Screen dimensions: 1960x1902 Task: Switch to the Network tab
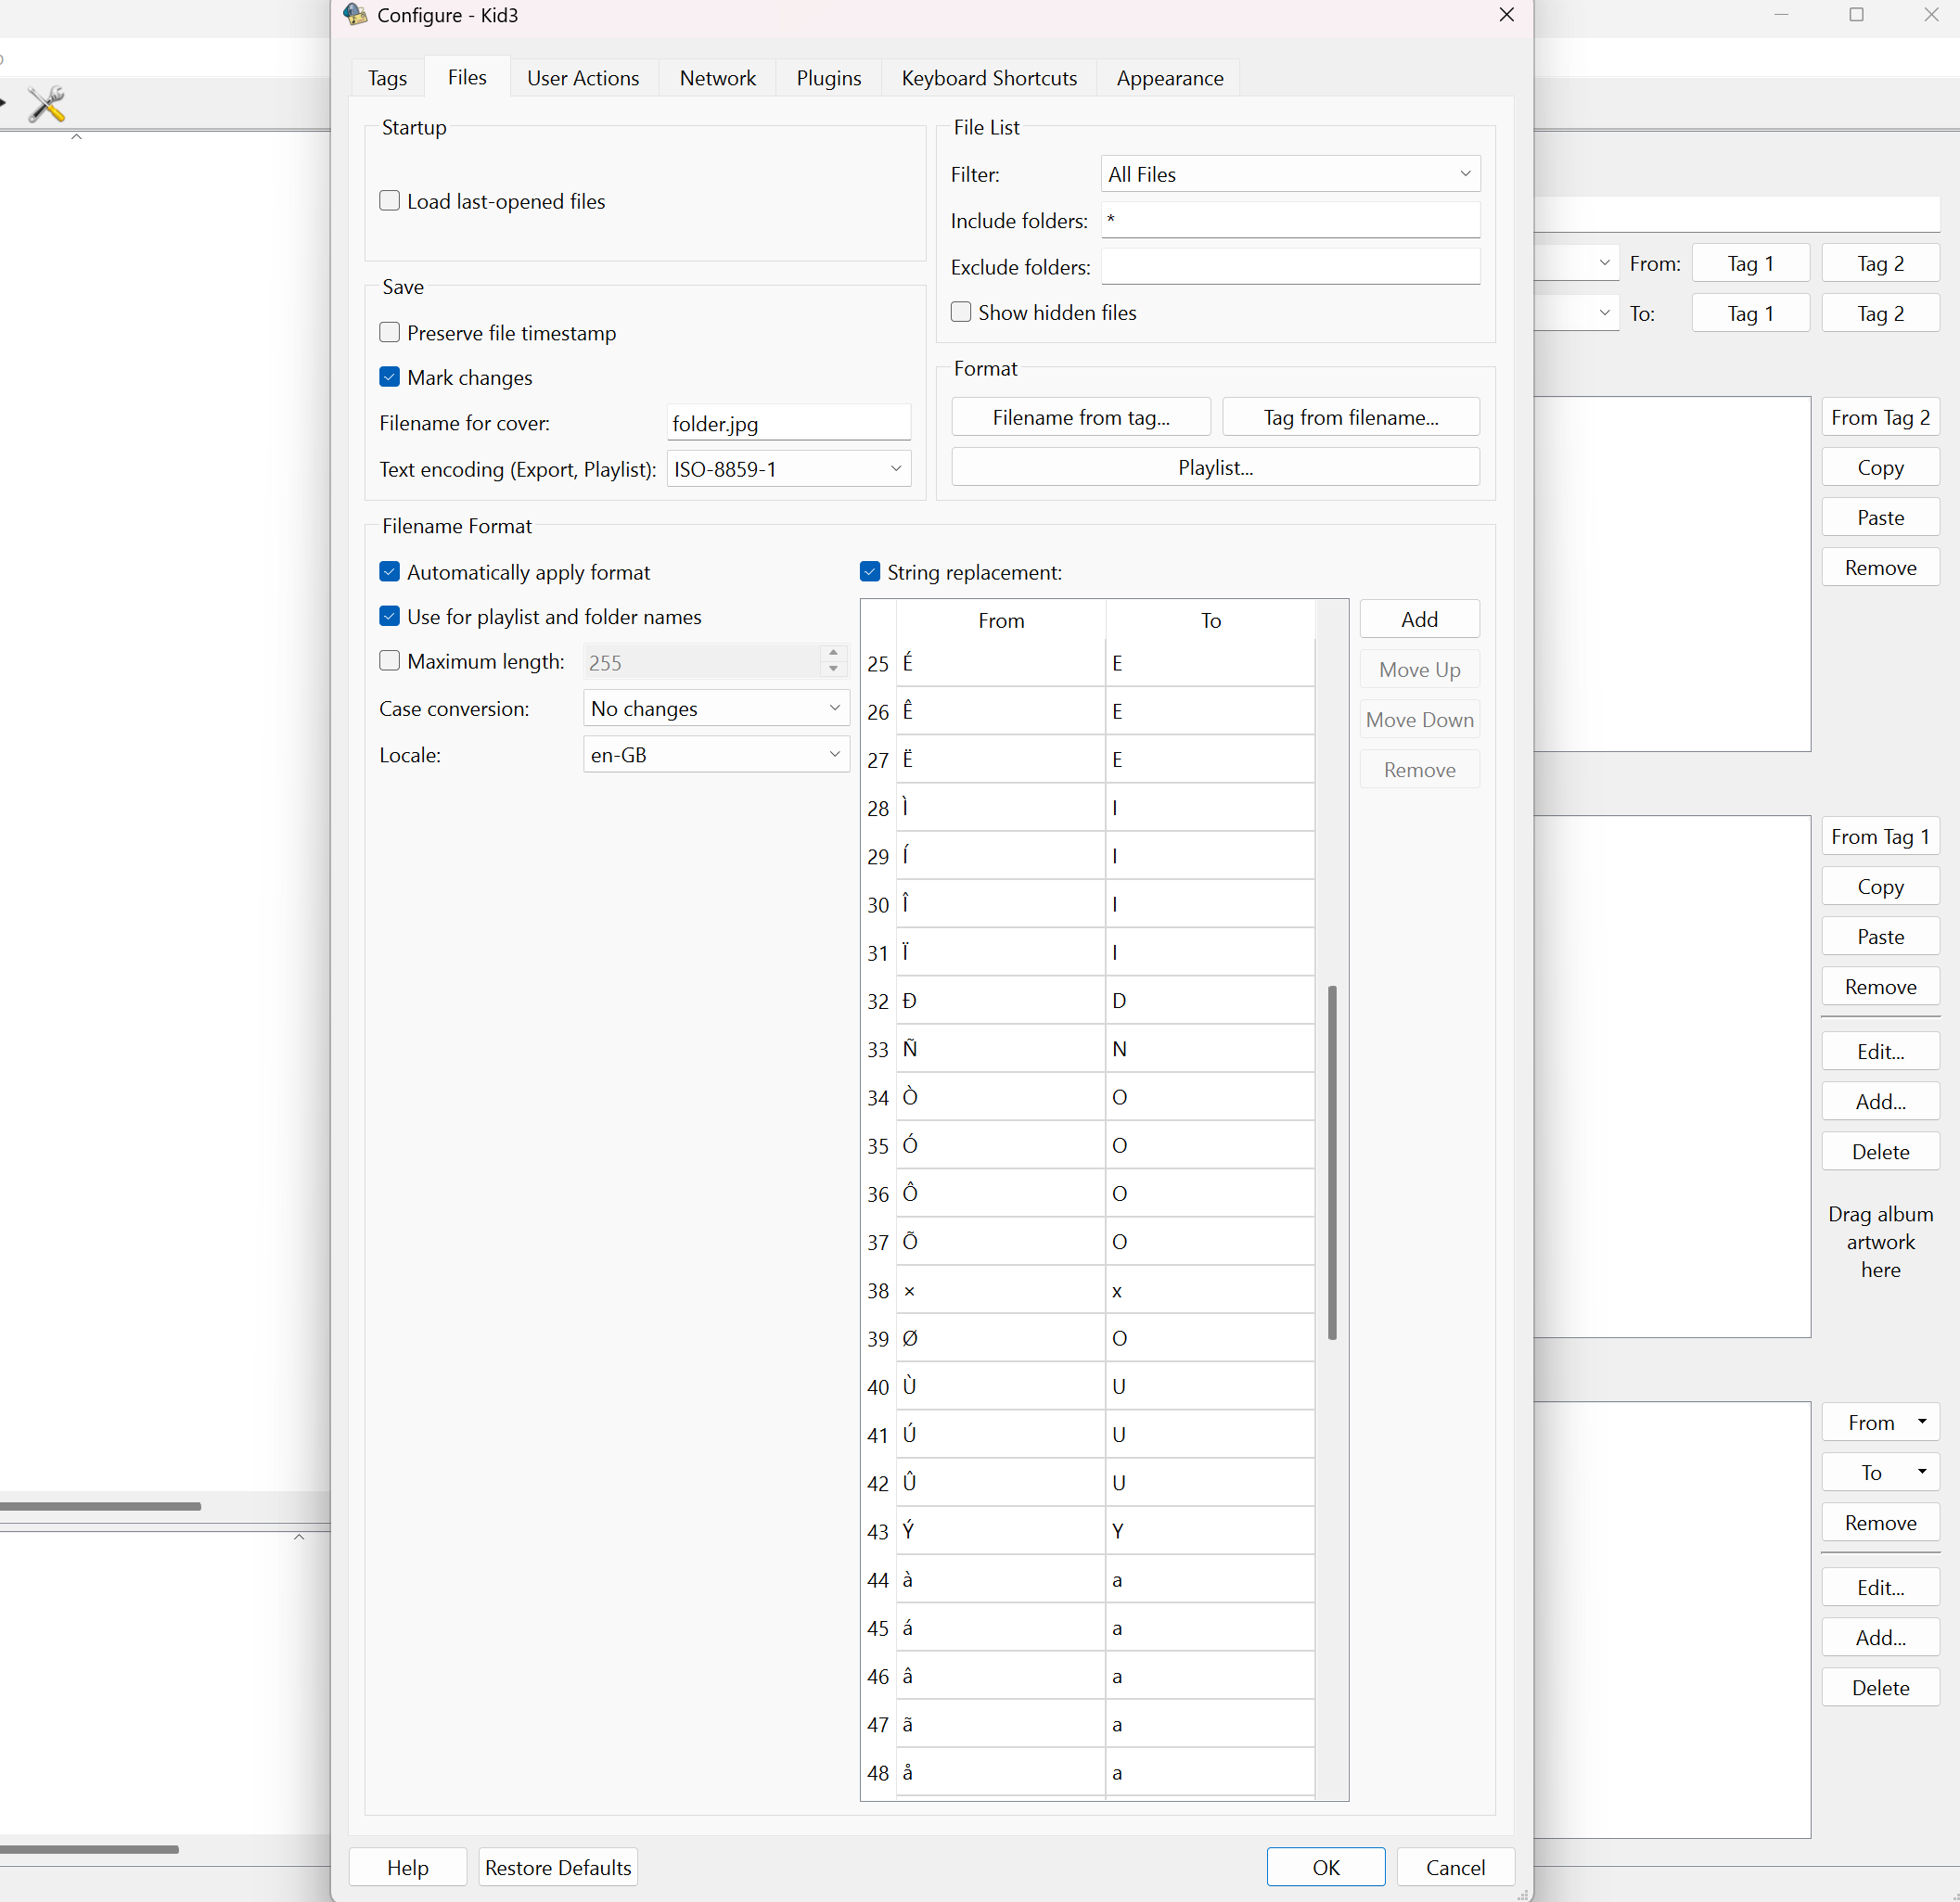(718, 78)
